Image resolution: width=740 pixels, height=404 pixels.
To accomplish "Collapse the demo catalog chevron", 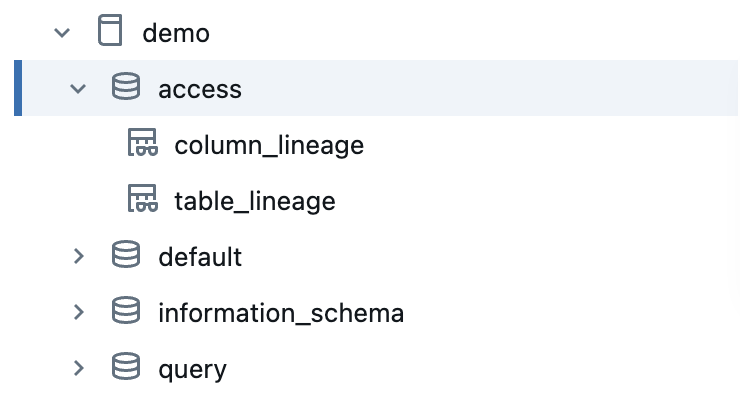I will 63,33.
